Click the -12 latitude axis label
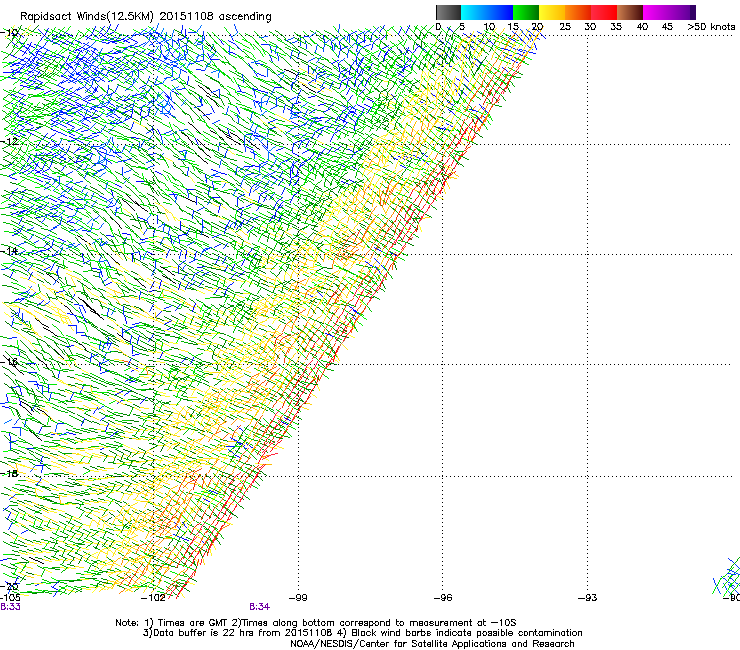Viewport: 740px width, 650px height. coord(9,141)
